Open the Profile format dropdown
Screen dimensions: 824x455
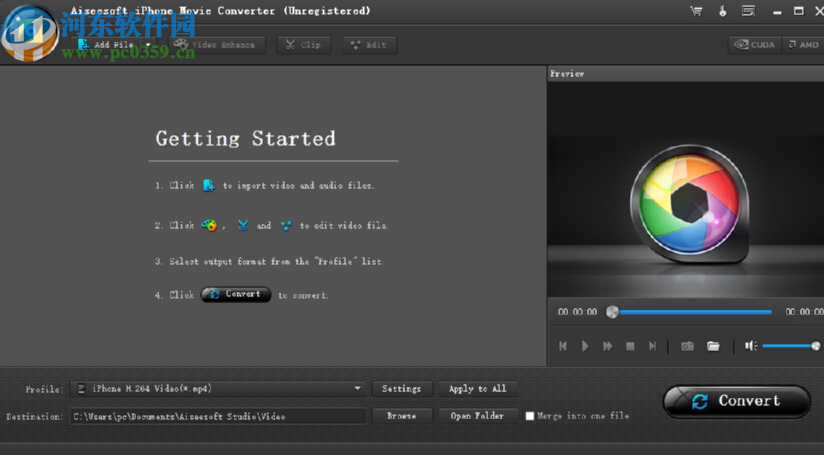tap(219, 389)
